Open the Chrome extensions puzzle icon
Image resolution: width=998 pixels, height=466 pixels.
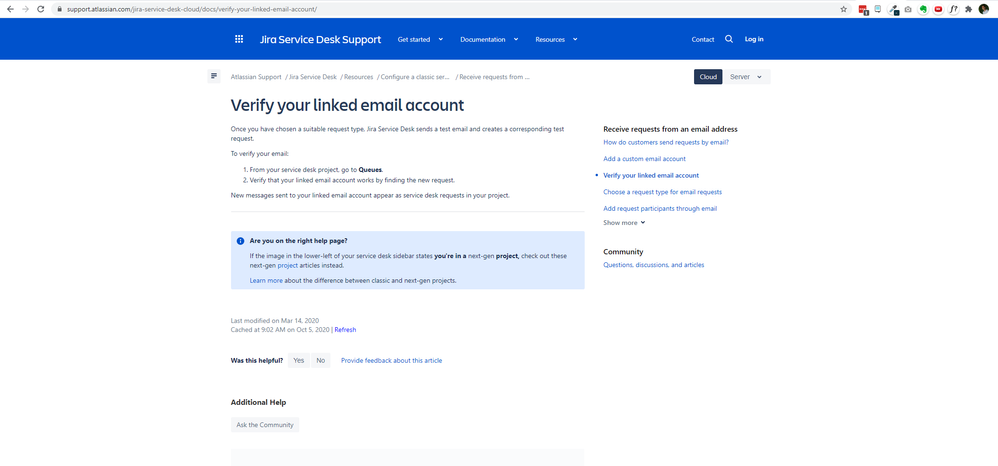pos(969,9)
